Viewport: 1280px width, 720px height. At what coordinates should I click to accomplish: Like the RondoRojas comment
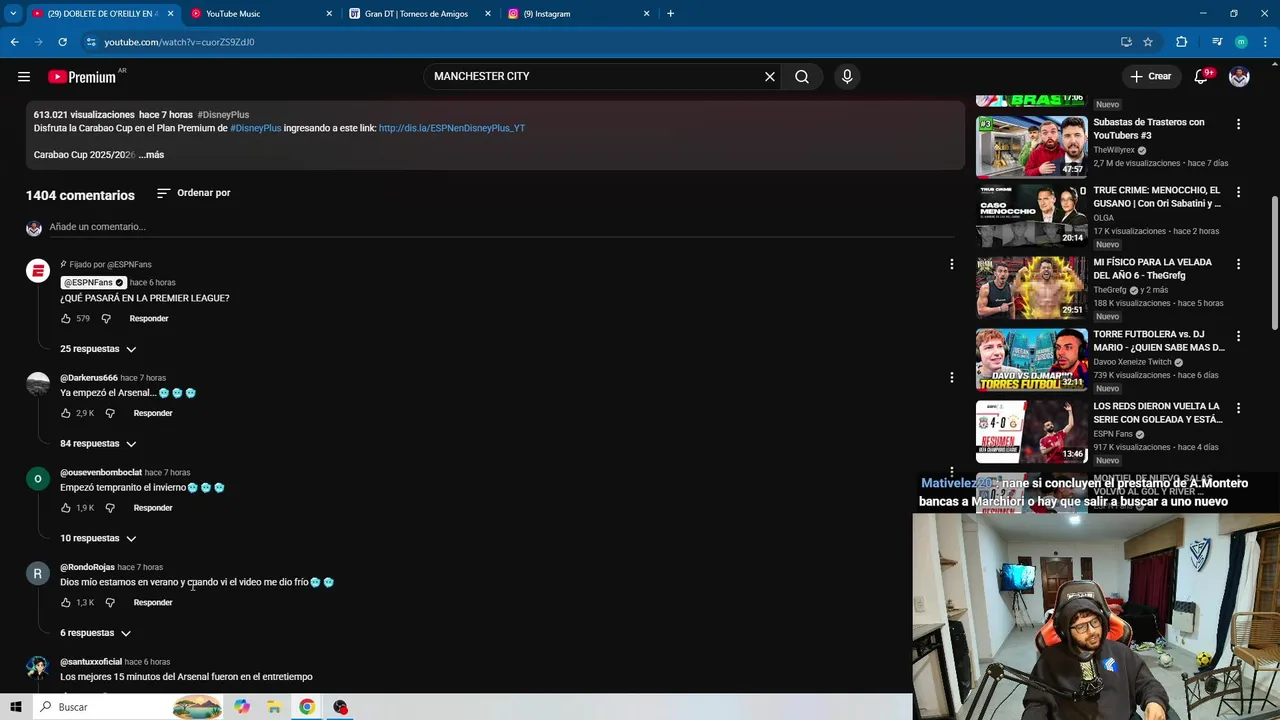pos(66,603)
